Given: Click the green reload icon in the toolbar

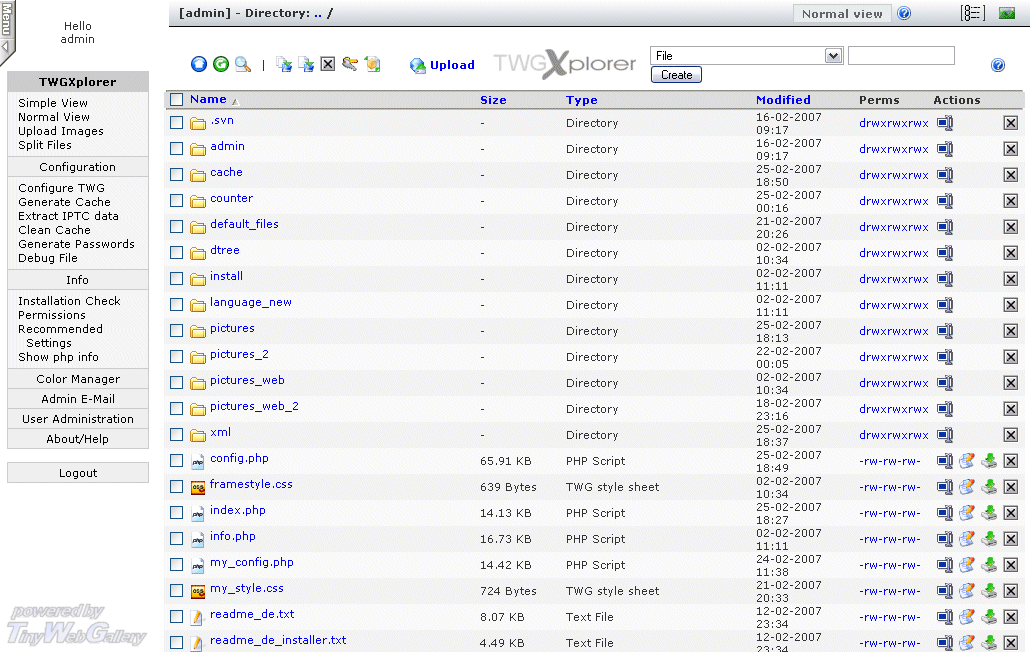Looking at the screenshot, I should (x=221, y=65).
